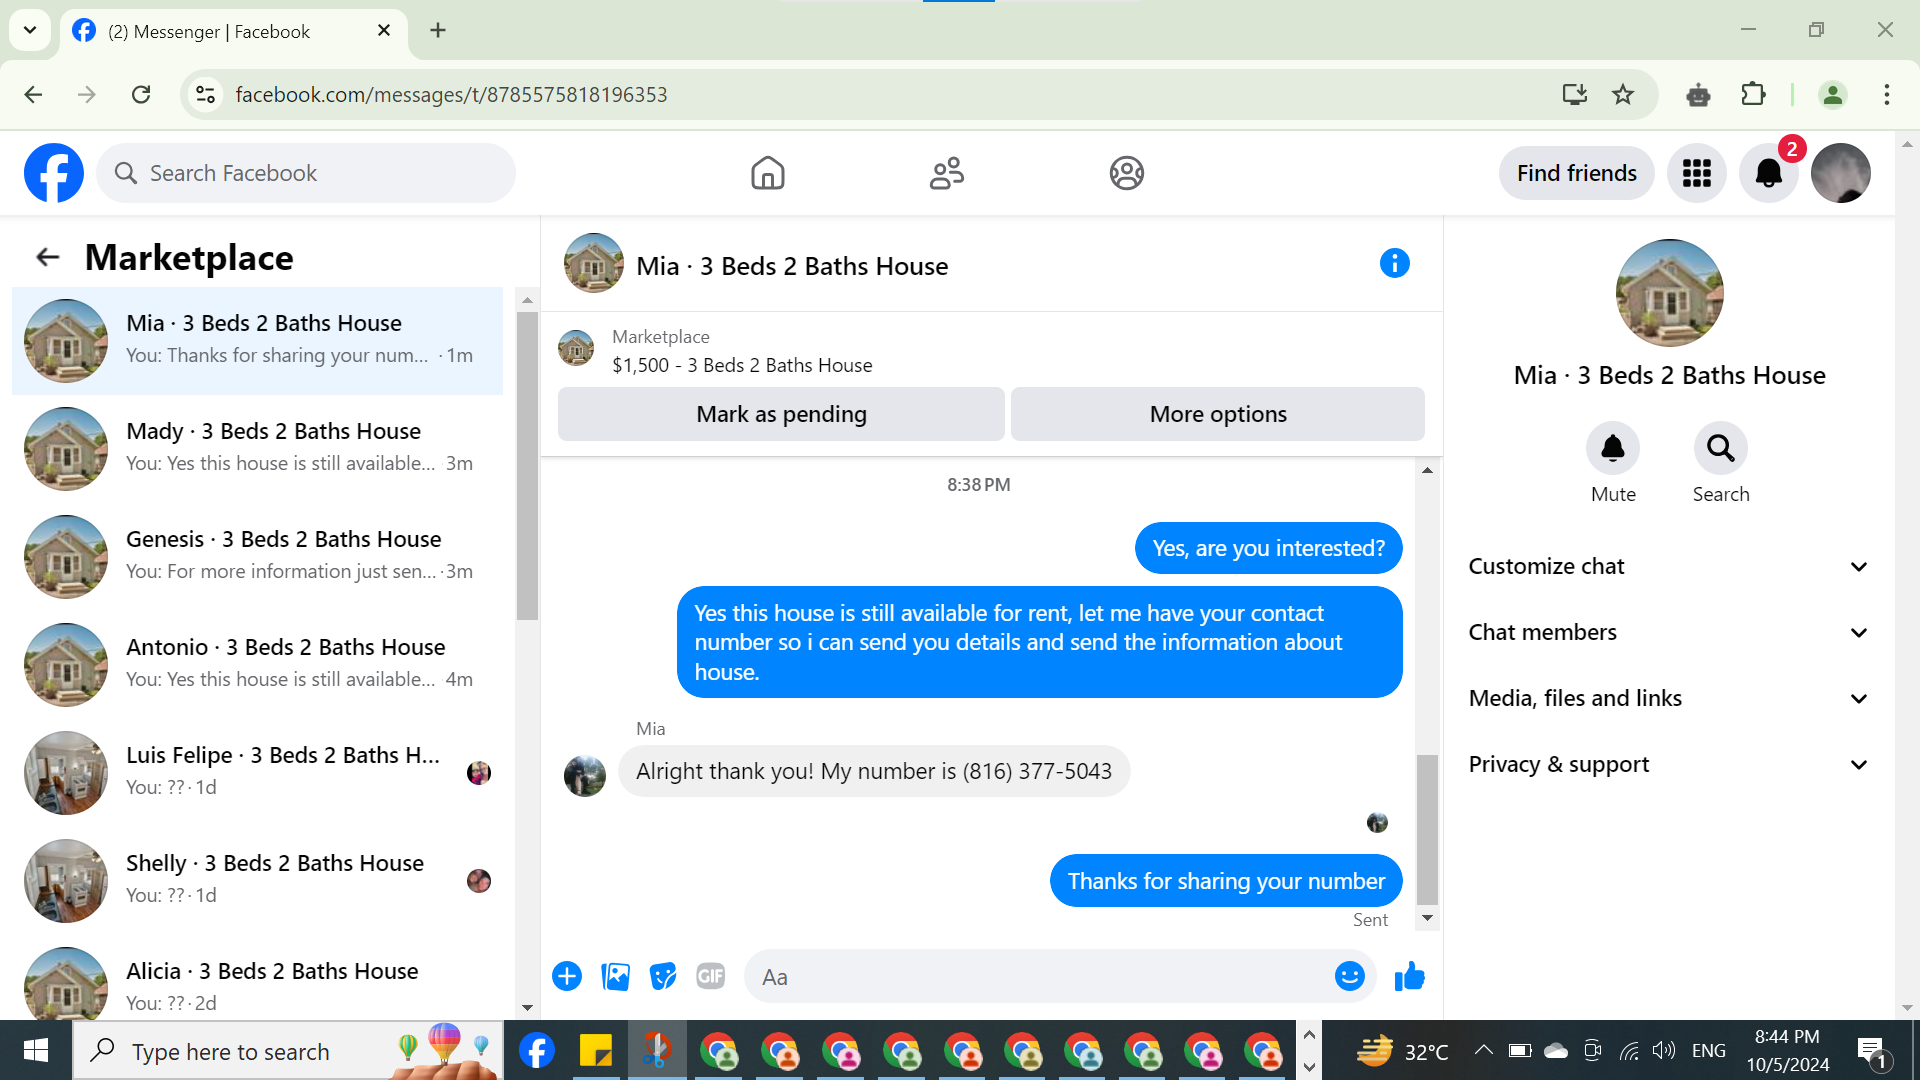Expand Chat members section

click(x=1668, y=632)
